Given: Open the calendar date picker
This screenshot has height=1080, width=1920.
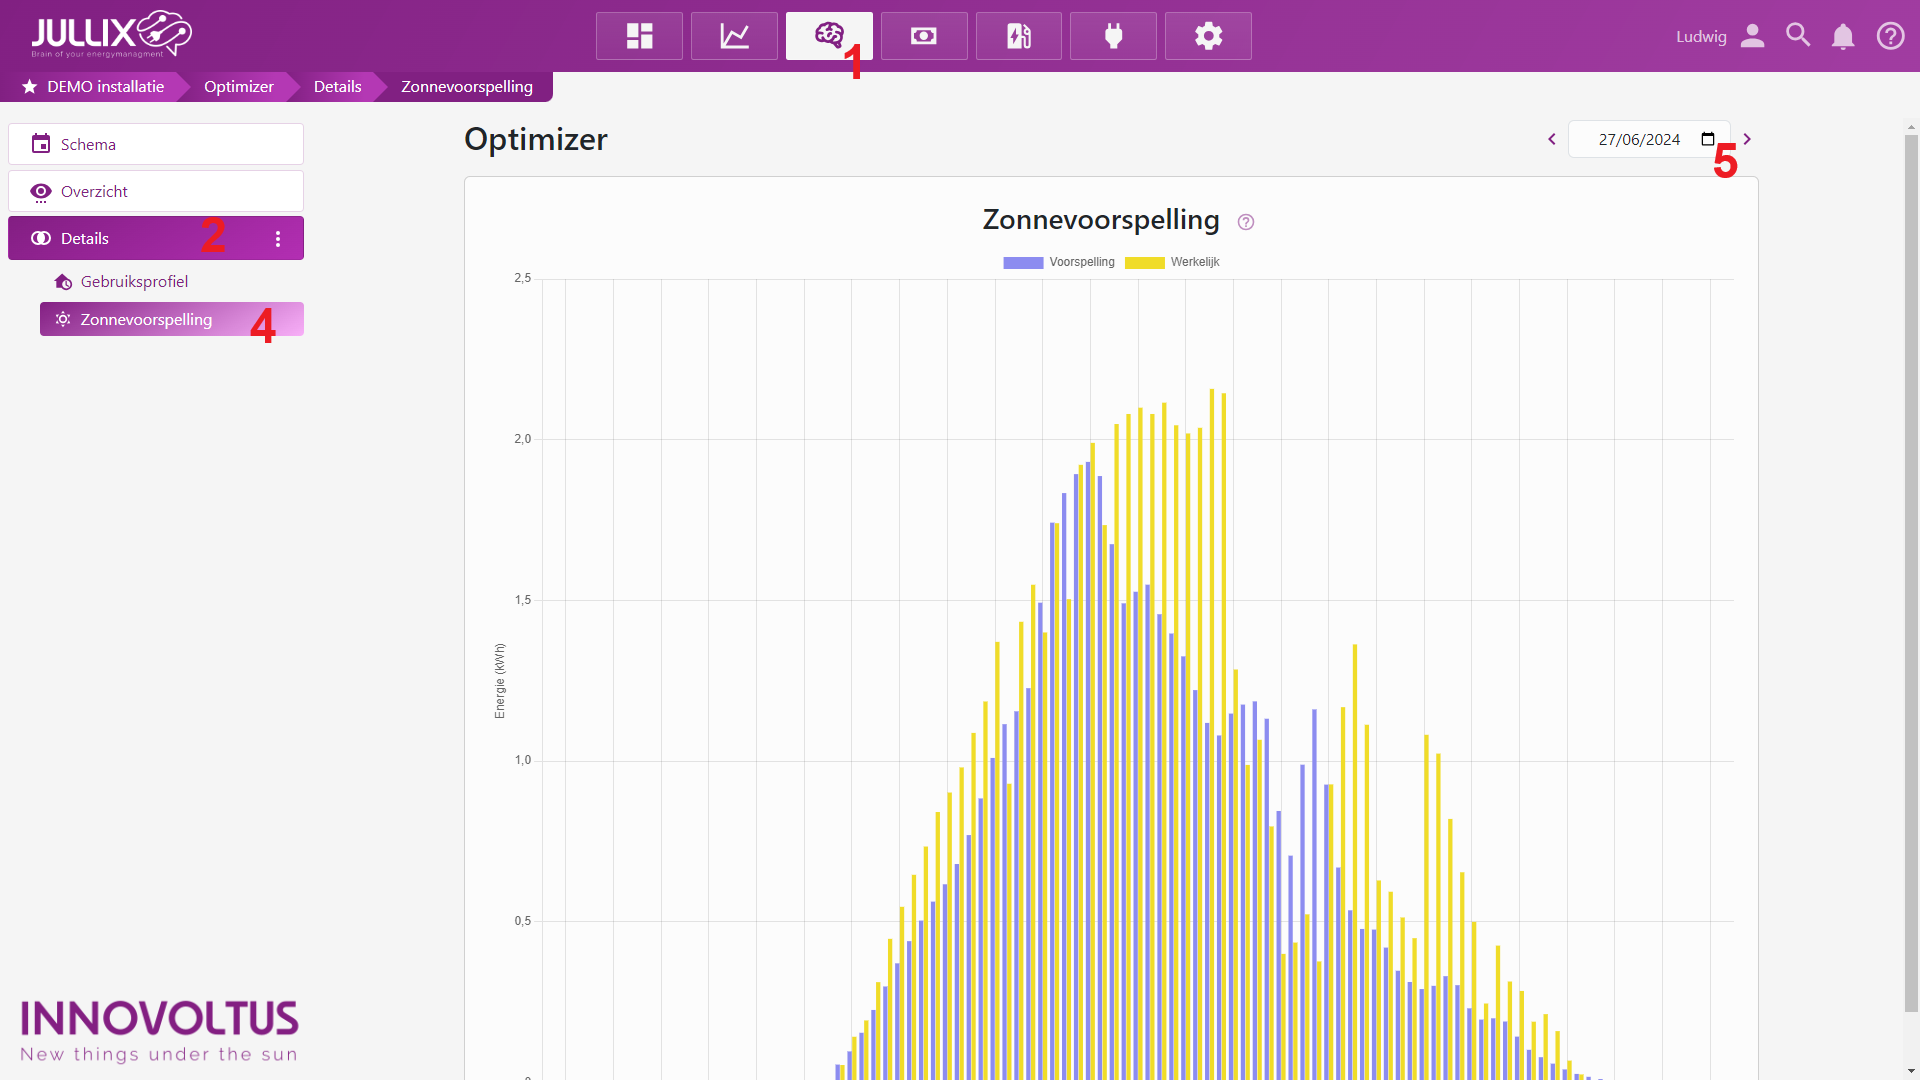Looking at the screenshot, I should coord(1707,139).
